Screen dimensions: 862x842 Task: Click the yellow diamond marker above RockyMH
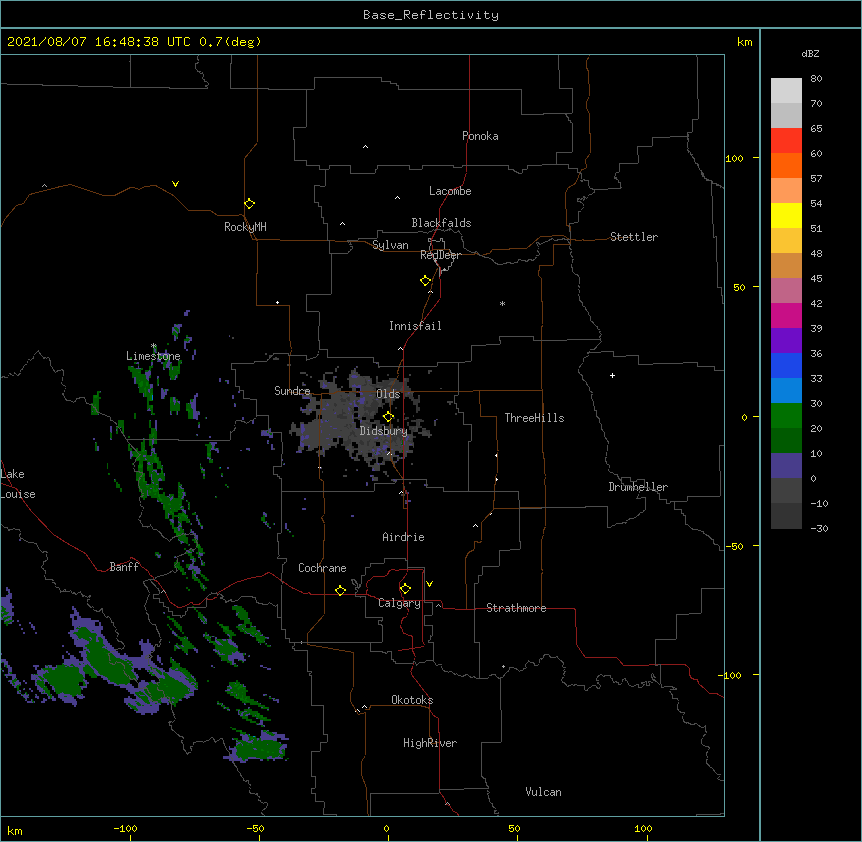tap(249, 203)
